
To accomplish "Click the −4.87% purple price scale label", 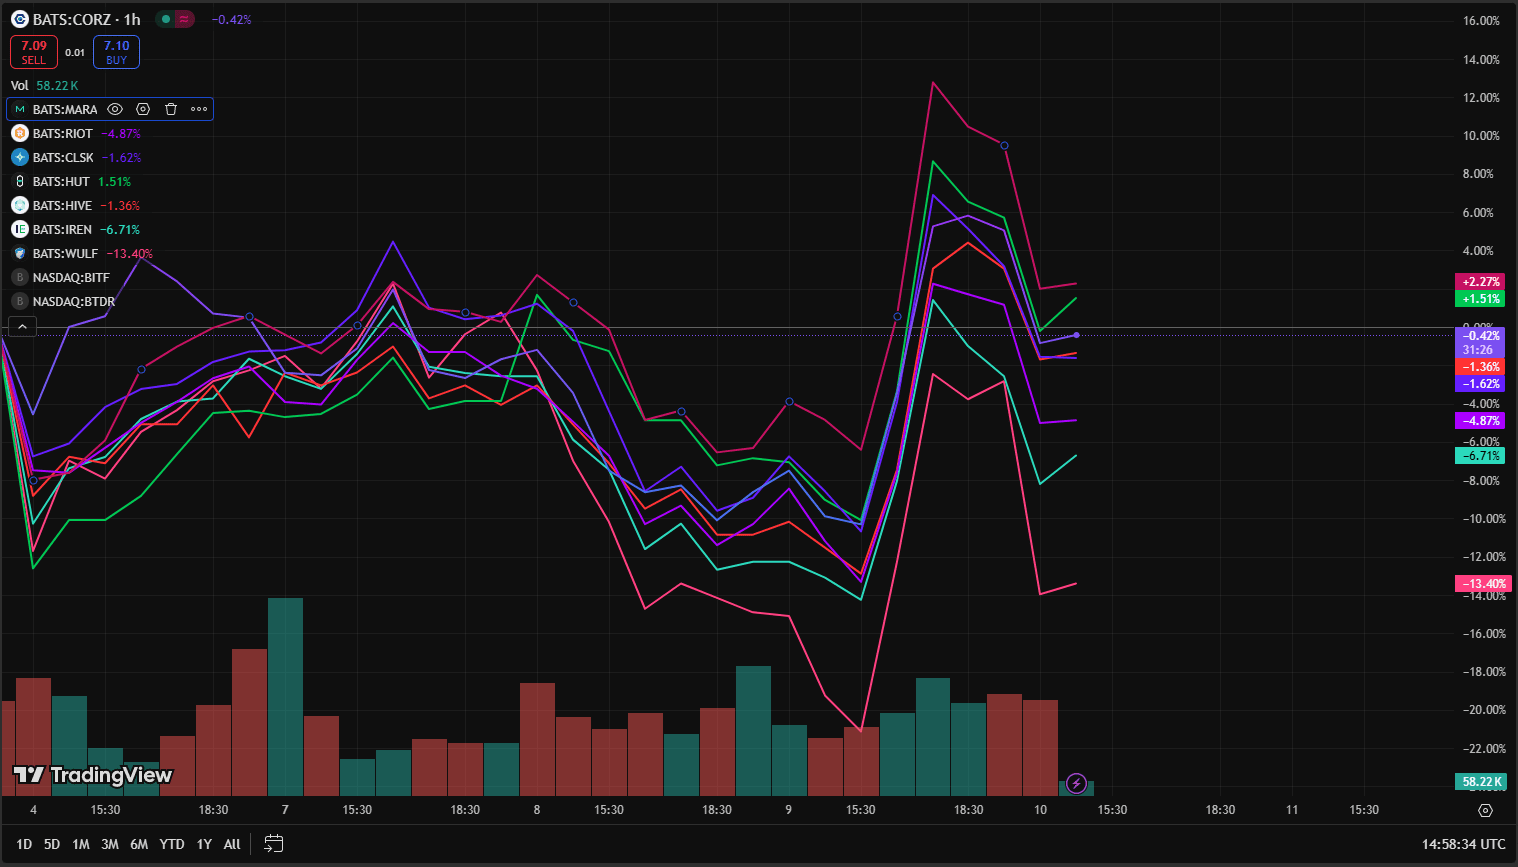I will [1480, 421].
